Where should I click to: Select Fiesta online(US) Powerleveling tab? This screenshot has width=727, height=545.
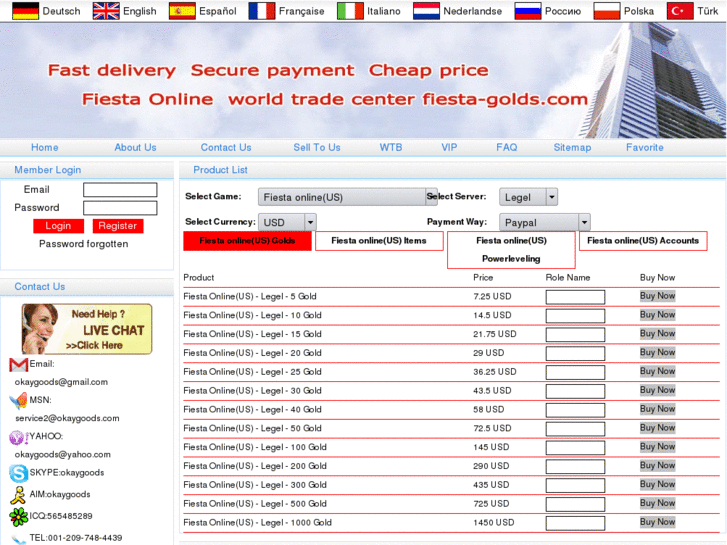511,250
